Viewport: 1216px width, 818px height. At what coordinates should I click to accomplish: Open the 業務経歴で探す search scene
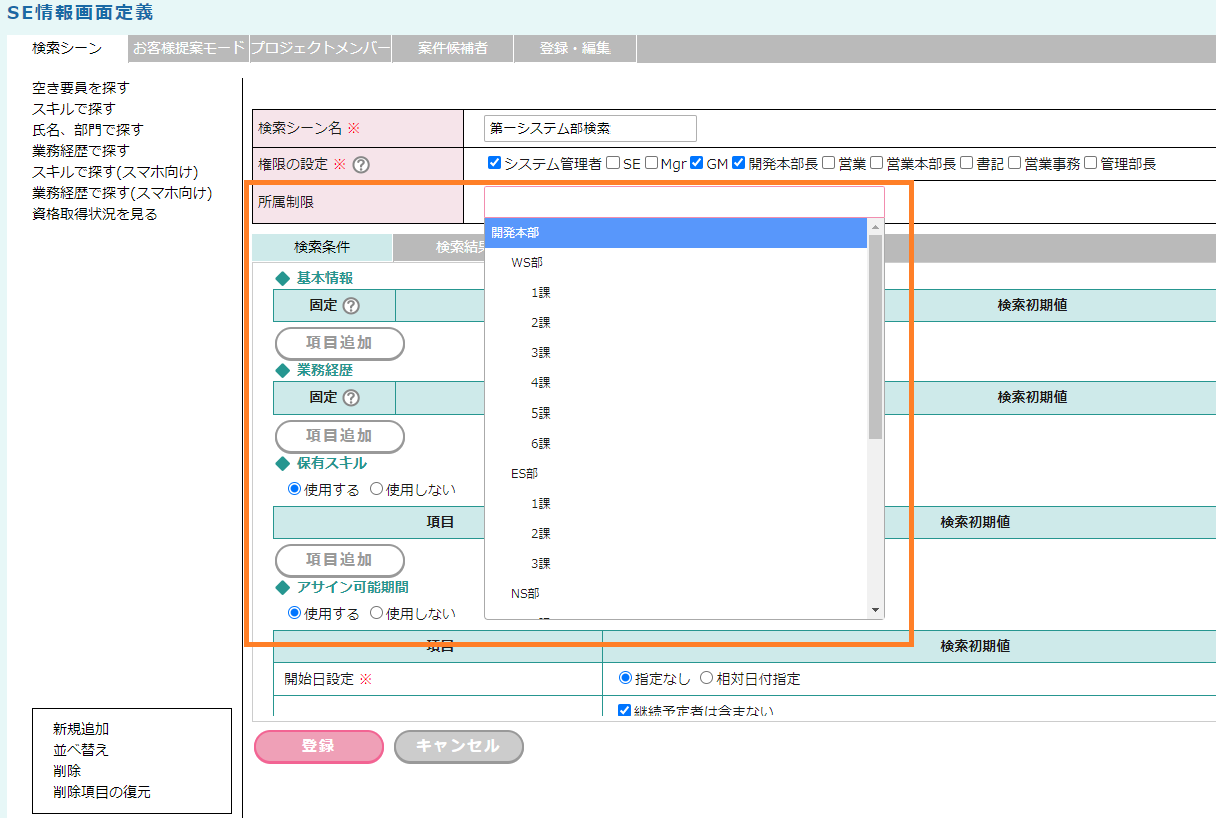click(x=81, y=151)
